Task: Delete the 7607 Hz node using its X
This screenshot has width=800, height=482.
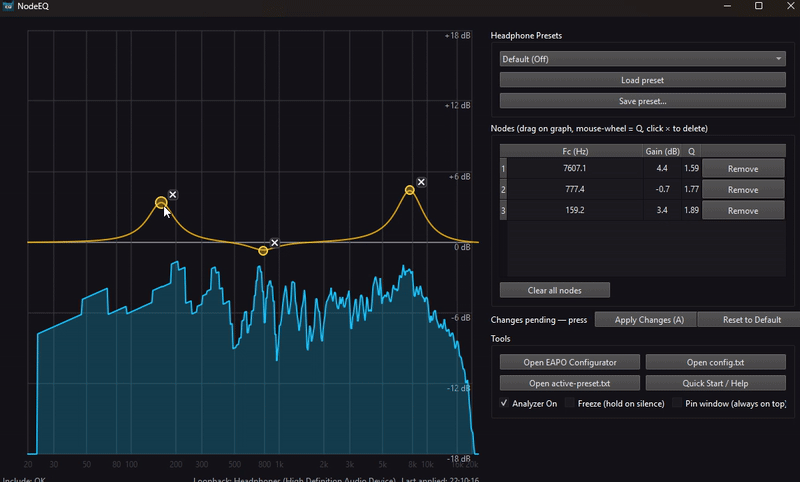Action: pos(421,182)
